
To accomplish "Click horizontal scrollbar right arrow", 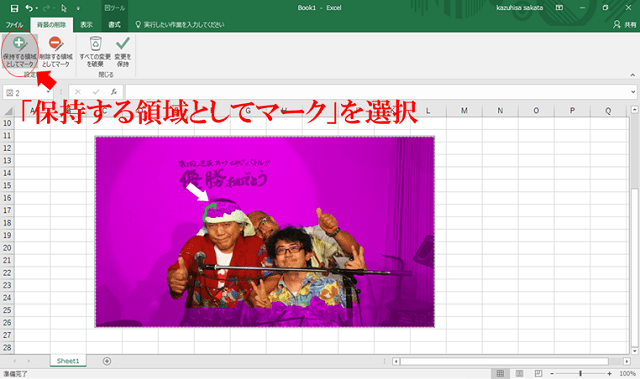I will [x=627, y=361].
